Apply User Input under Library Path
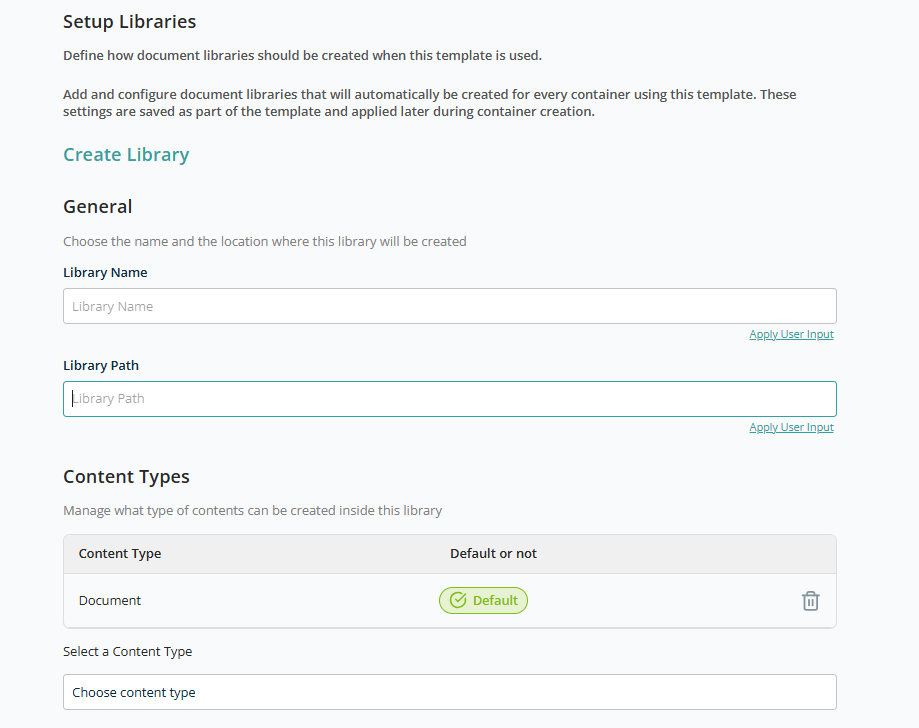The image size is (919, 728). (x=791, y=427)
